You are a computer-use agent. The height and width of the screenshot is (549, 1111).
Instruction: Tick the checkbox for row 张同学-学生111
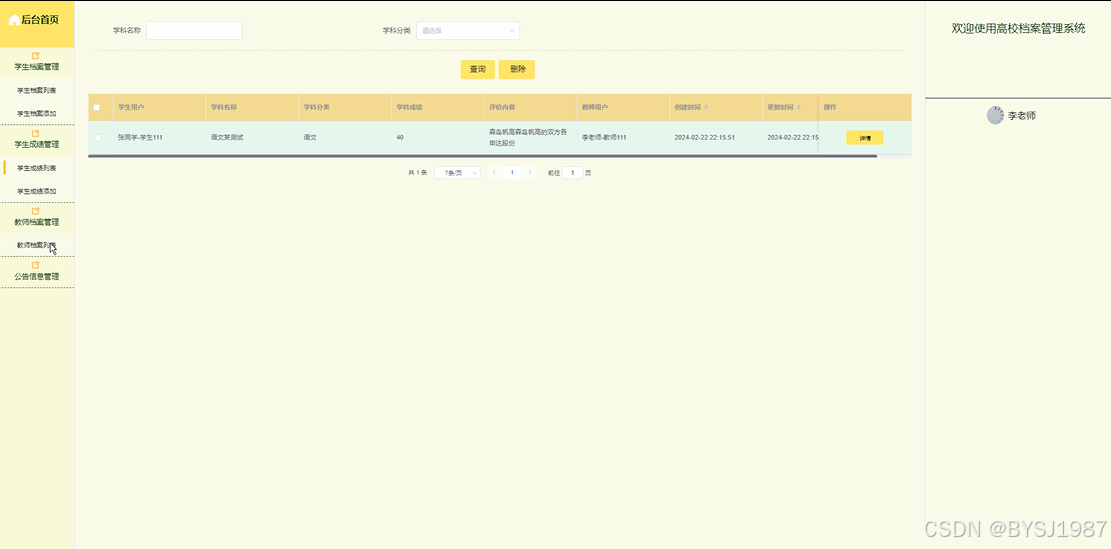click(x=98, y=137)
